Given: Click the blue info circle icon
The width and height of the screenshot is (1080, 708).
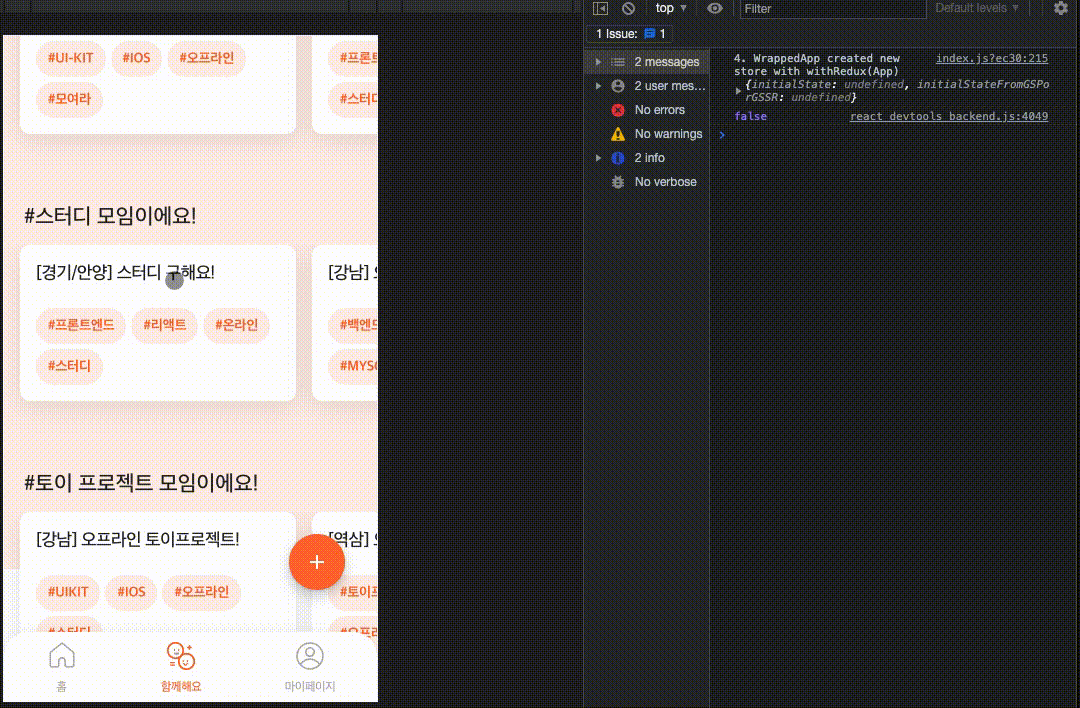Looking at the screenshot, I should (x=618, y=158).
